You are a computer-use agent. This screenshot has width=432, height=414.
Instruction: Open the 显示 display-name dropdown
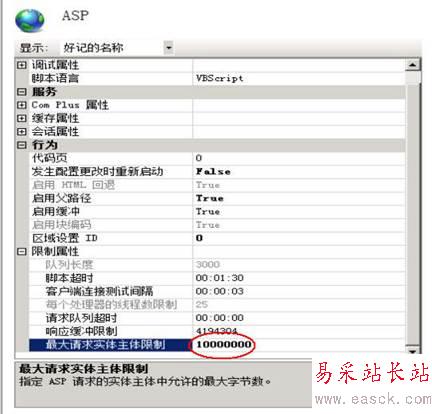click(169, 48)
